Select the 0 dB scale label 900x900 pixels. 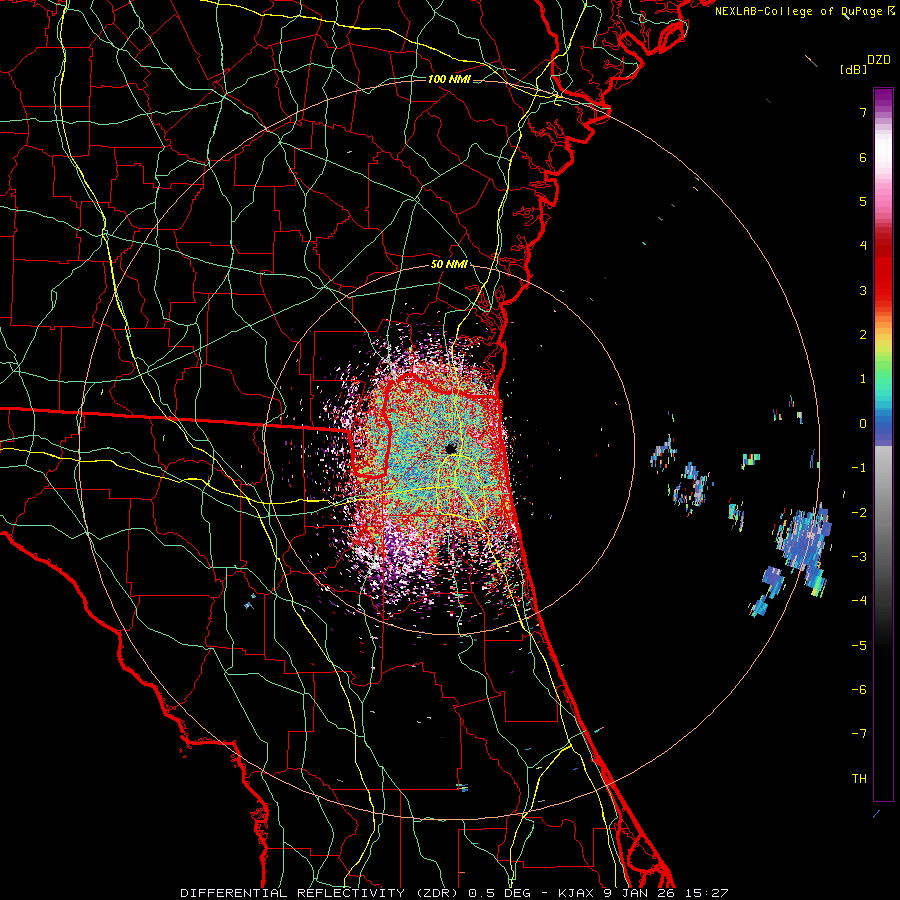(863, 424)
